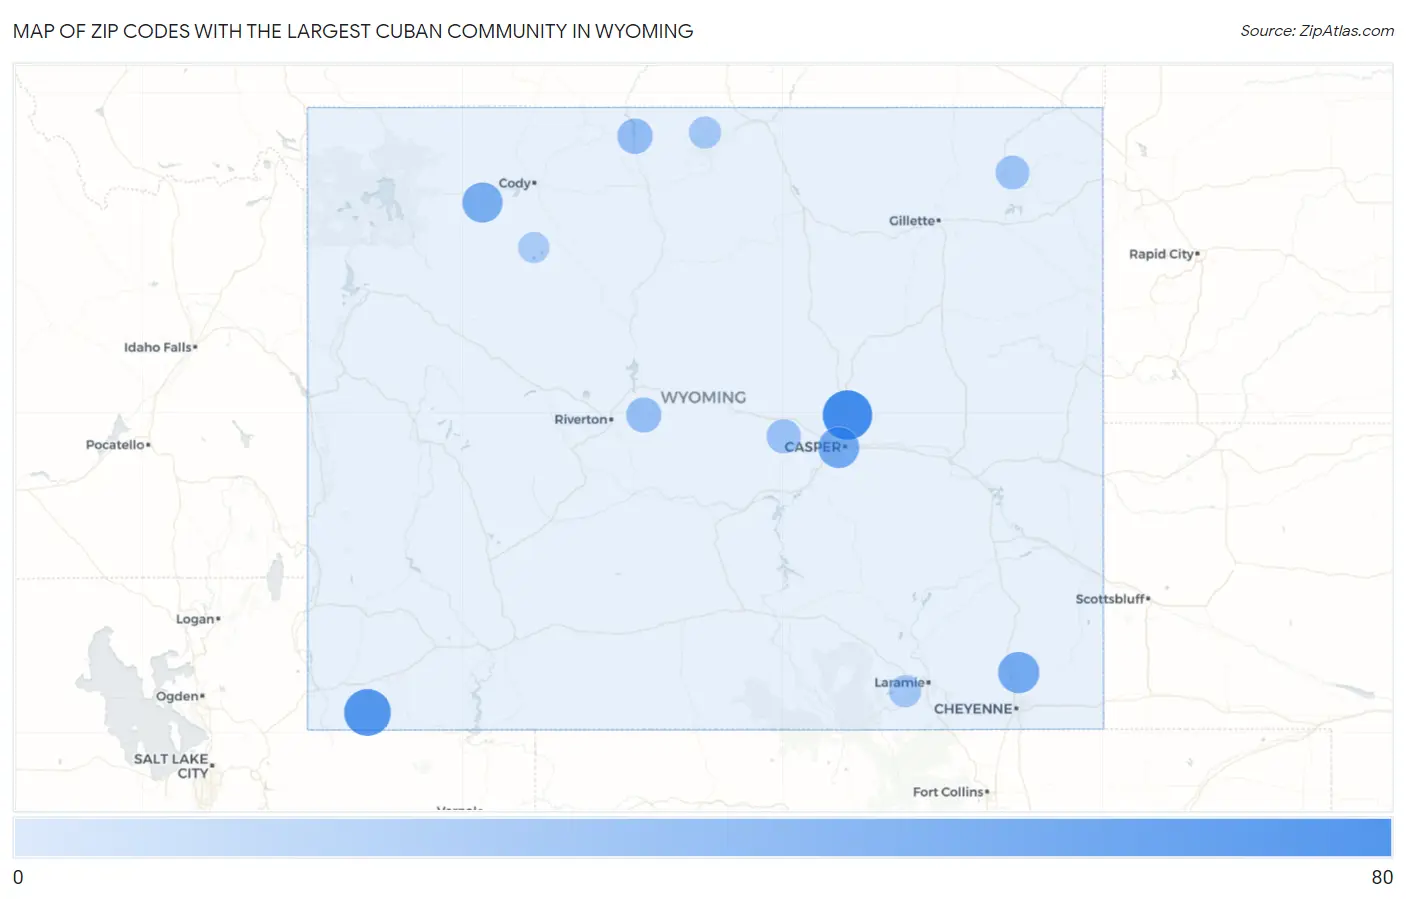Click the Logan city label

pyautogui.click(x=196, y=619)
